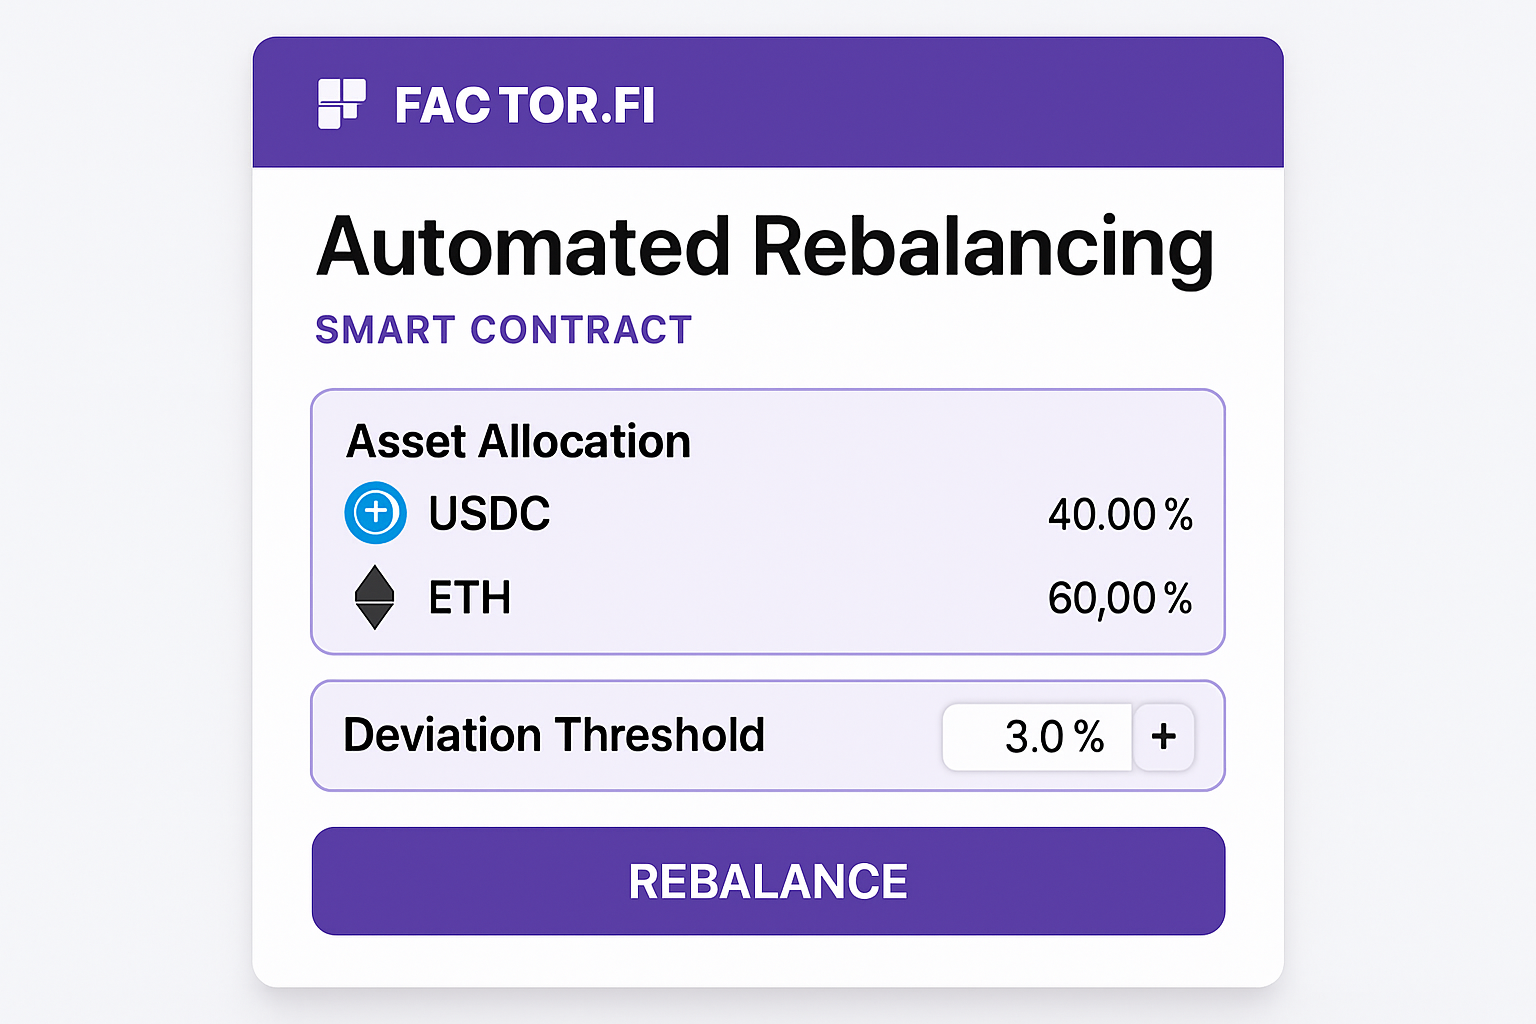This screenshot has width=1536, height=1024.
Task: Open the FACTOR.FI grid emblem in header
Action: pos(344,103)
